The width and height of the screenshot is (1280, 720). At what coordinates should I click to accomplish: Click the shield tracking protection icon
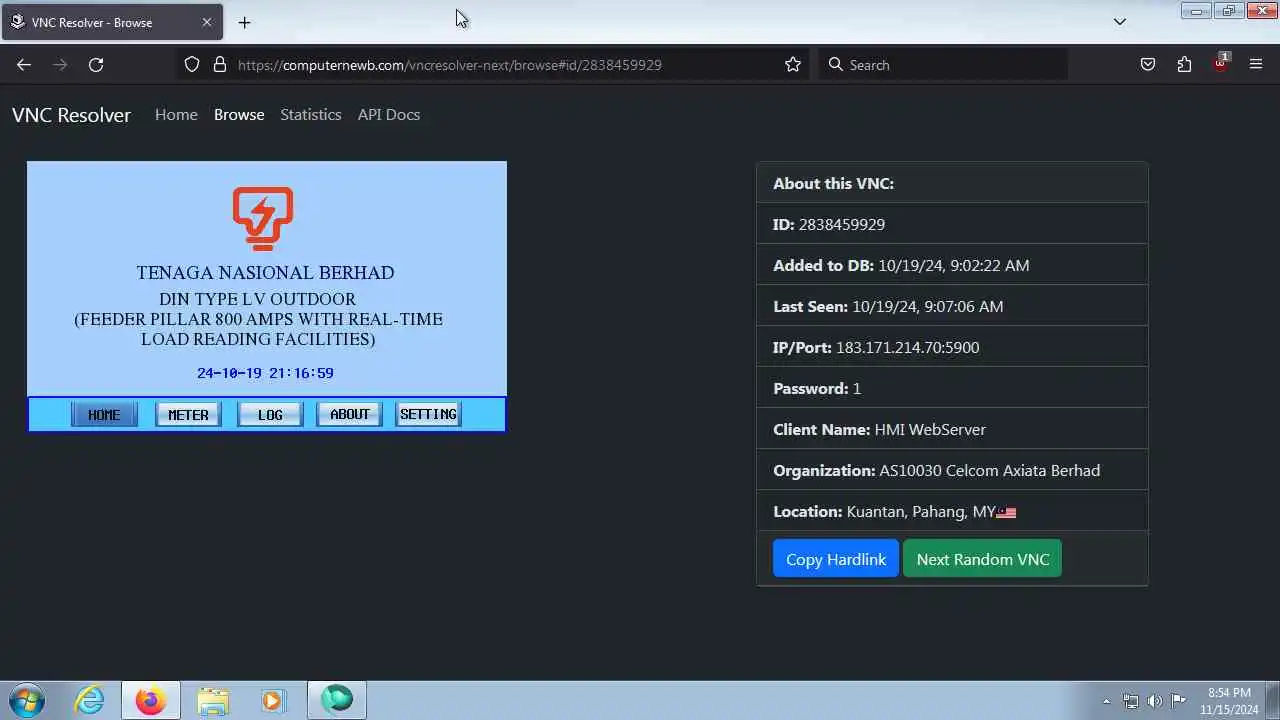[192, 65]
